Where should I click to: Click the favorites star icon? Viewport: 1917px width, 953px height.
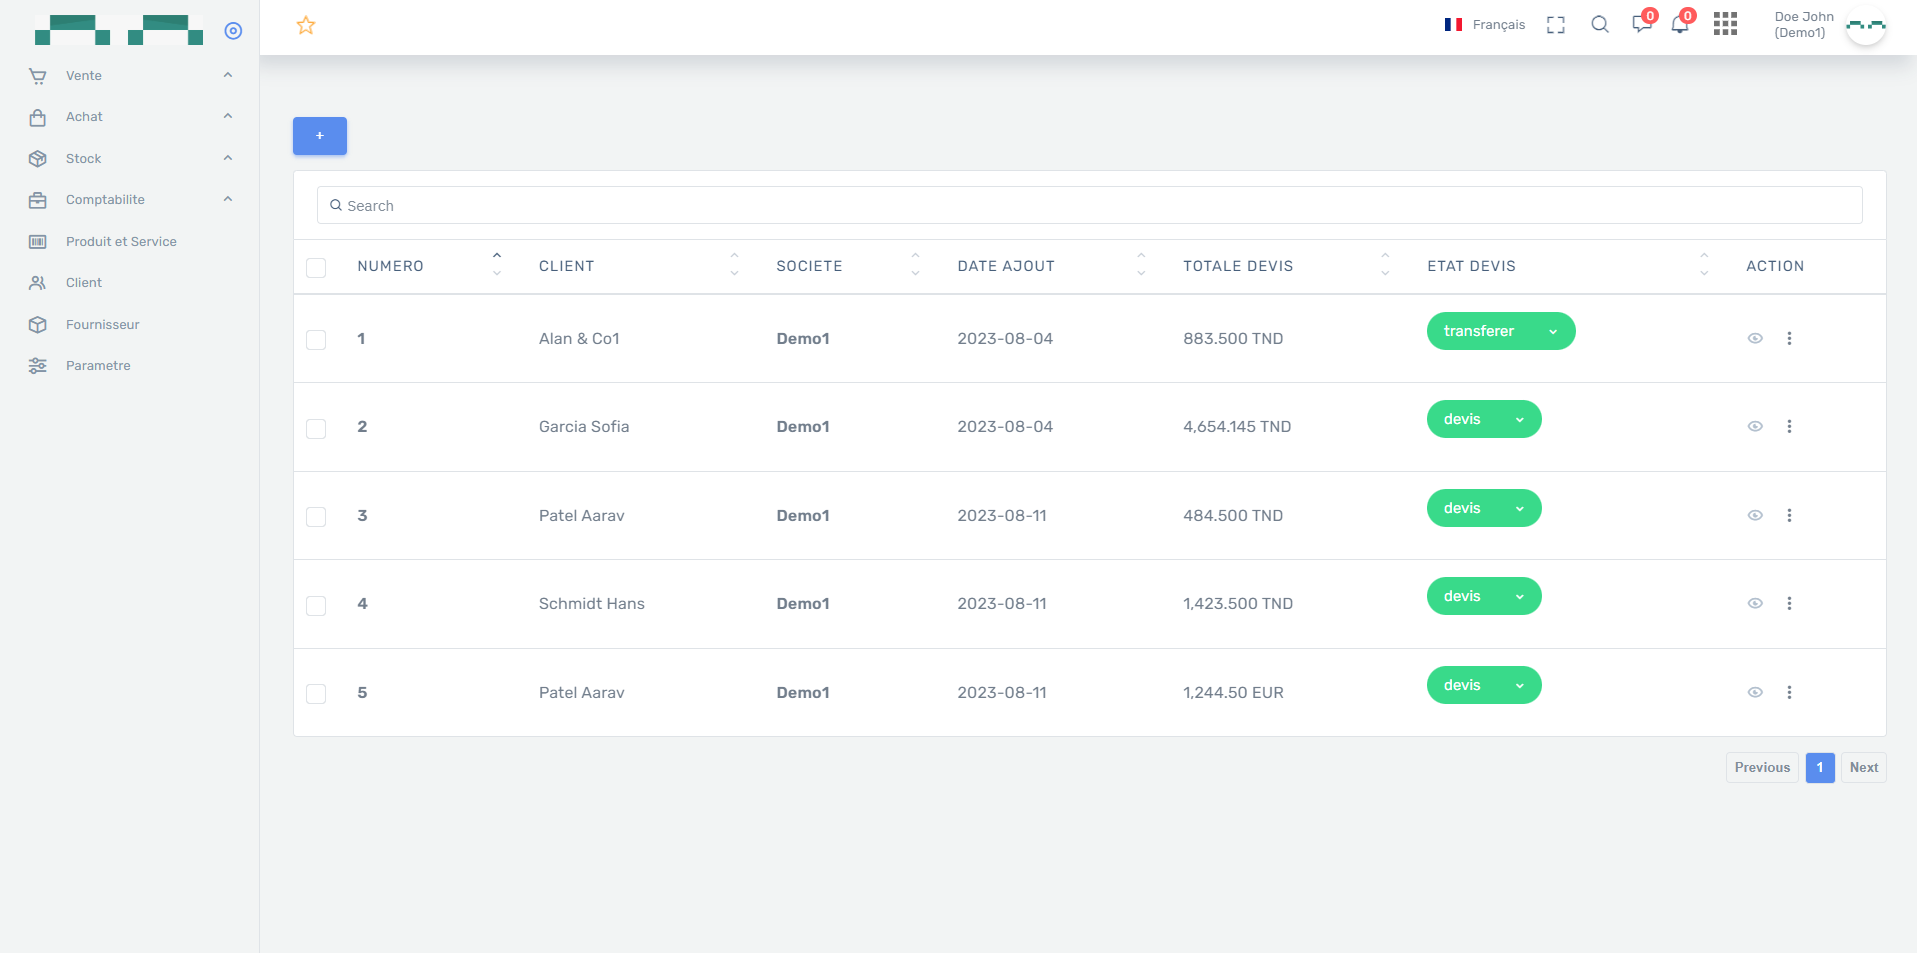306,26
